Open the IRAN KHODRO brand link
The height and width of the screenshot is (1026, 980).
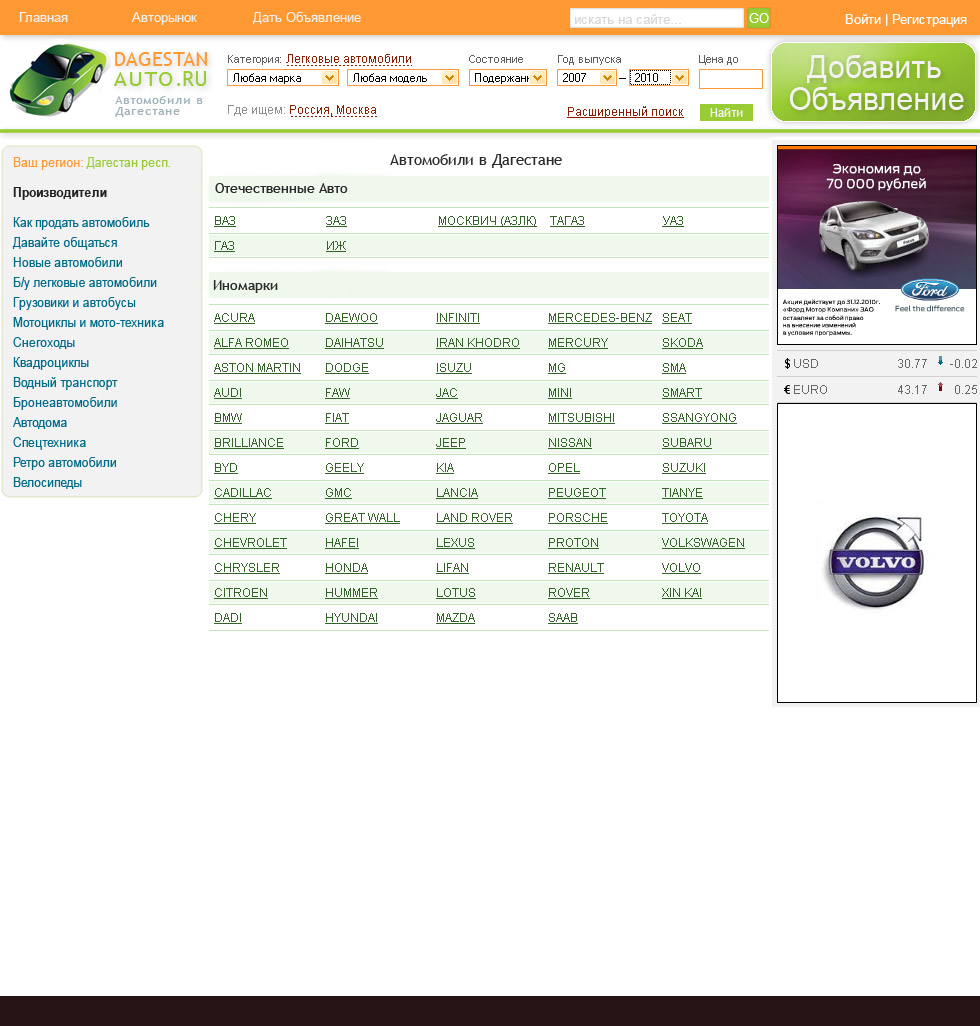point(478,343)
